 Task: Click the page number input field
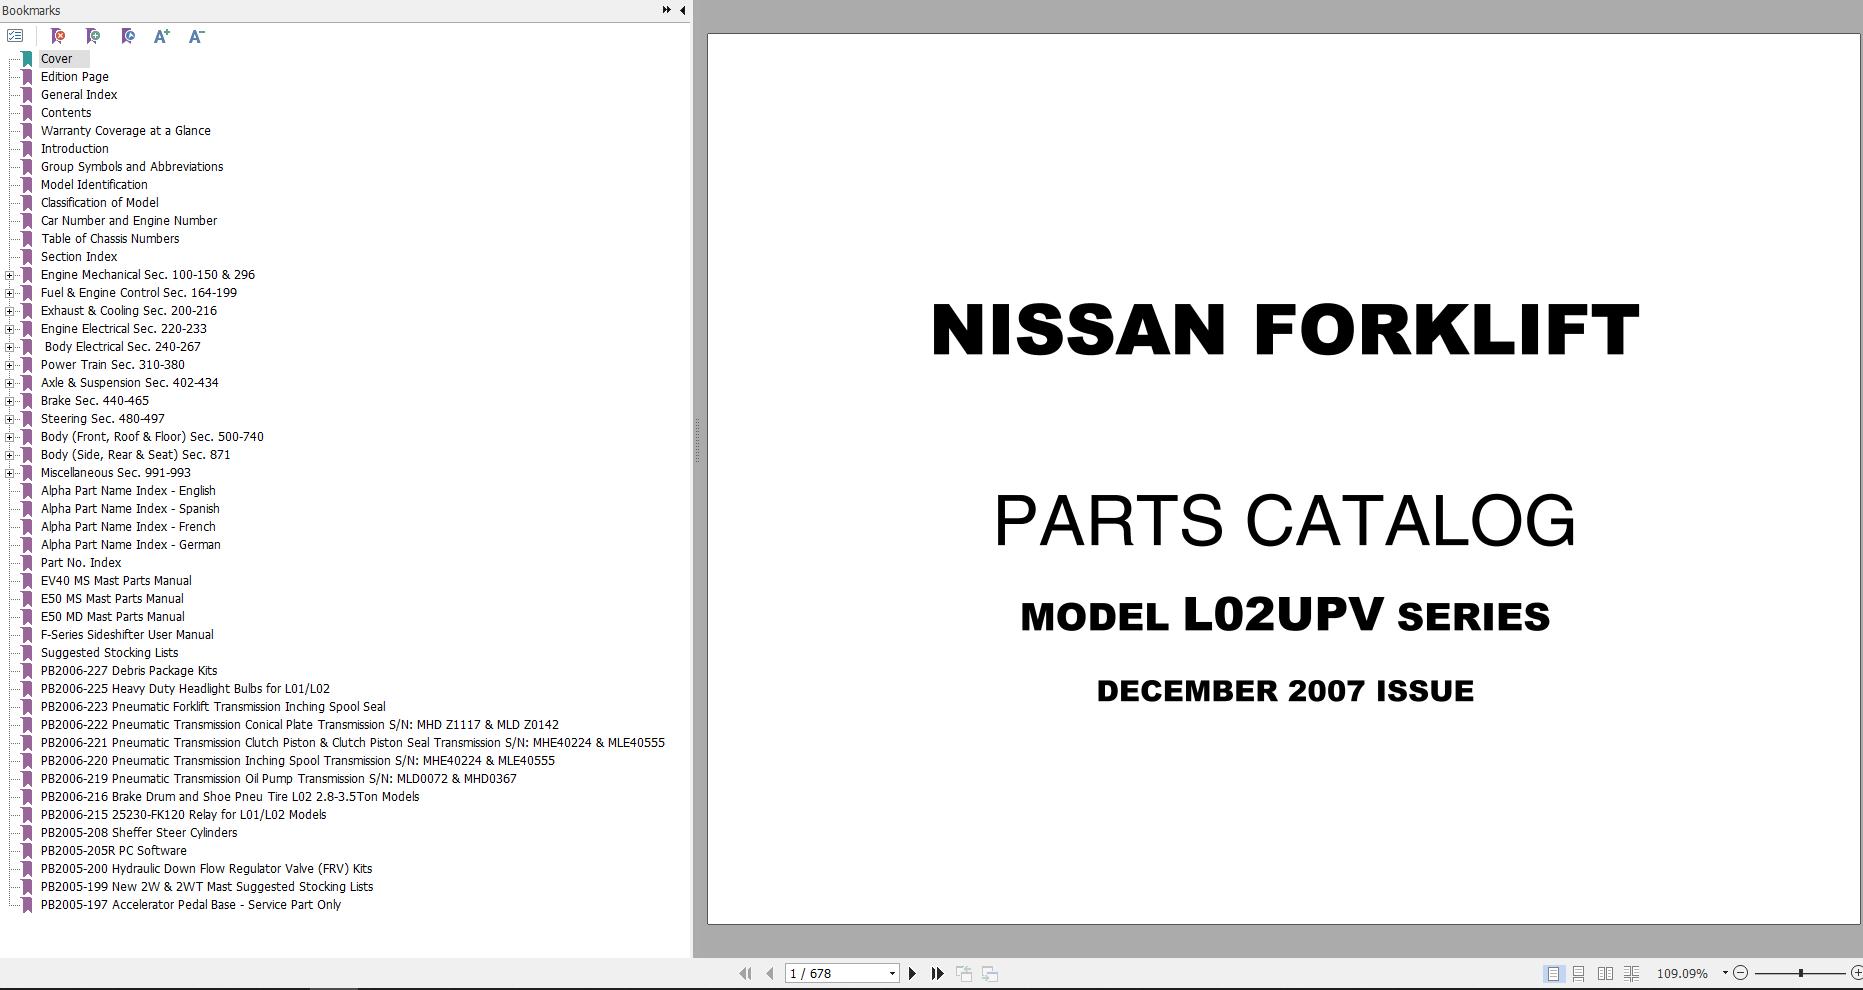(x=836, y=973)
